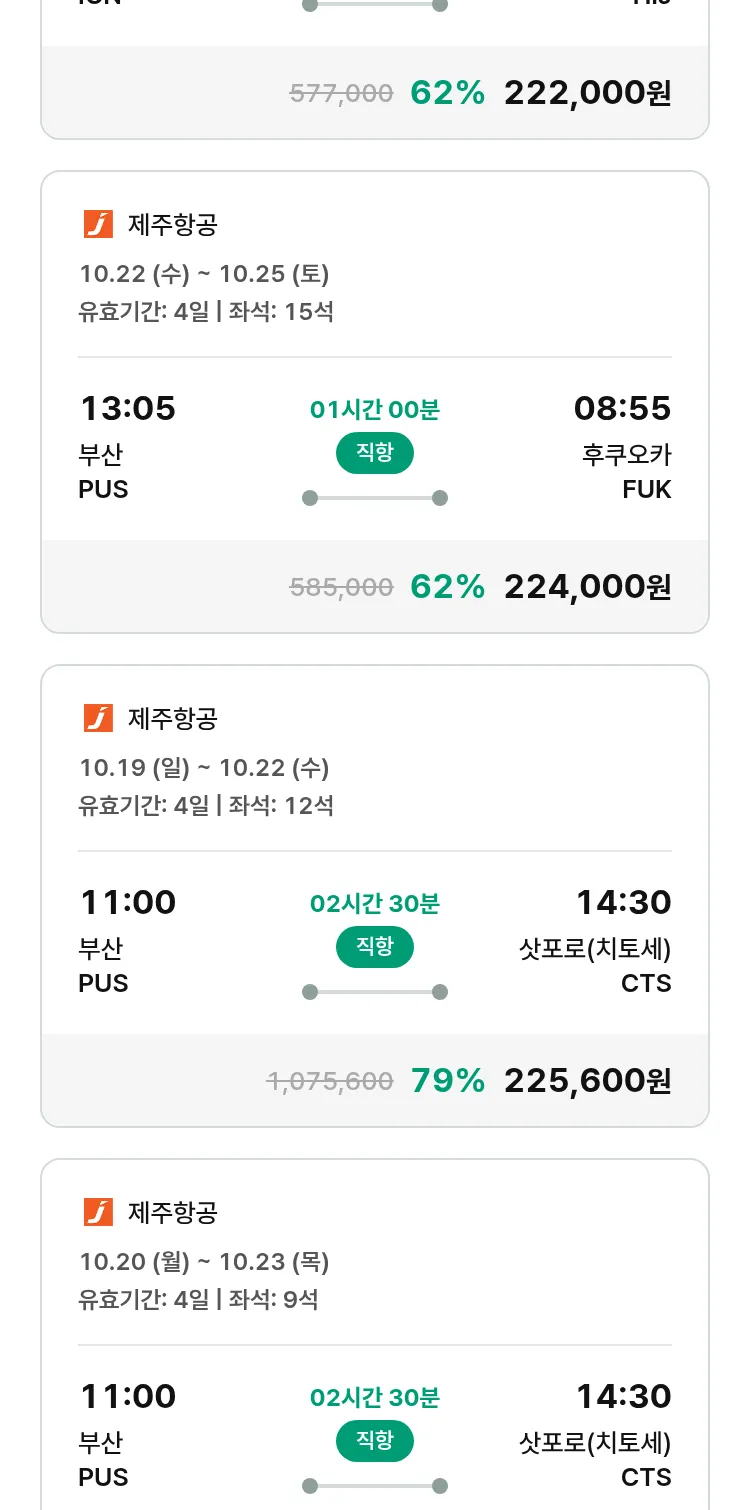This screenshot has width=750, height=1510.
Task: Tap the struck-through 585,000 original price
Action: (x=341, y=588)
